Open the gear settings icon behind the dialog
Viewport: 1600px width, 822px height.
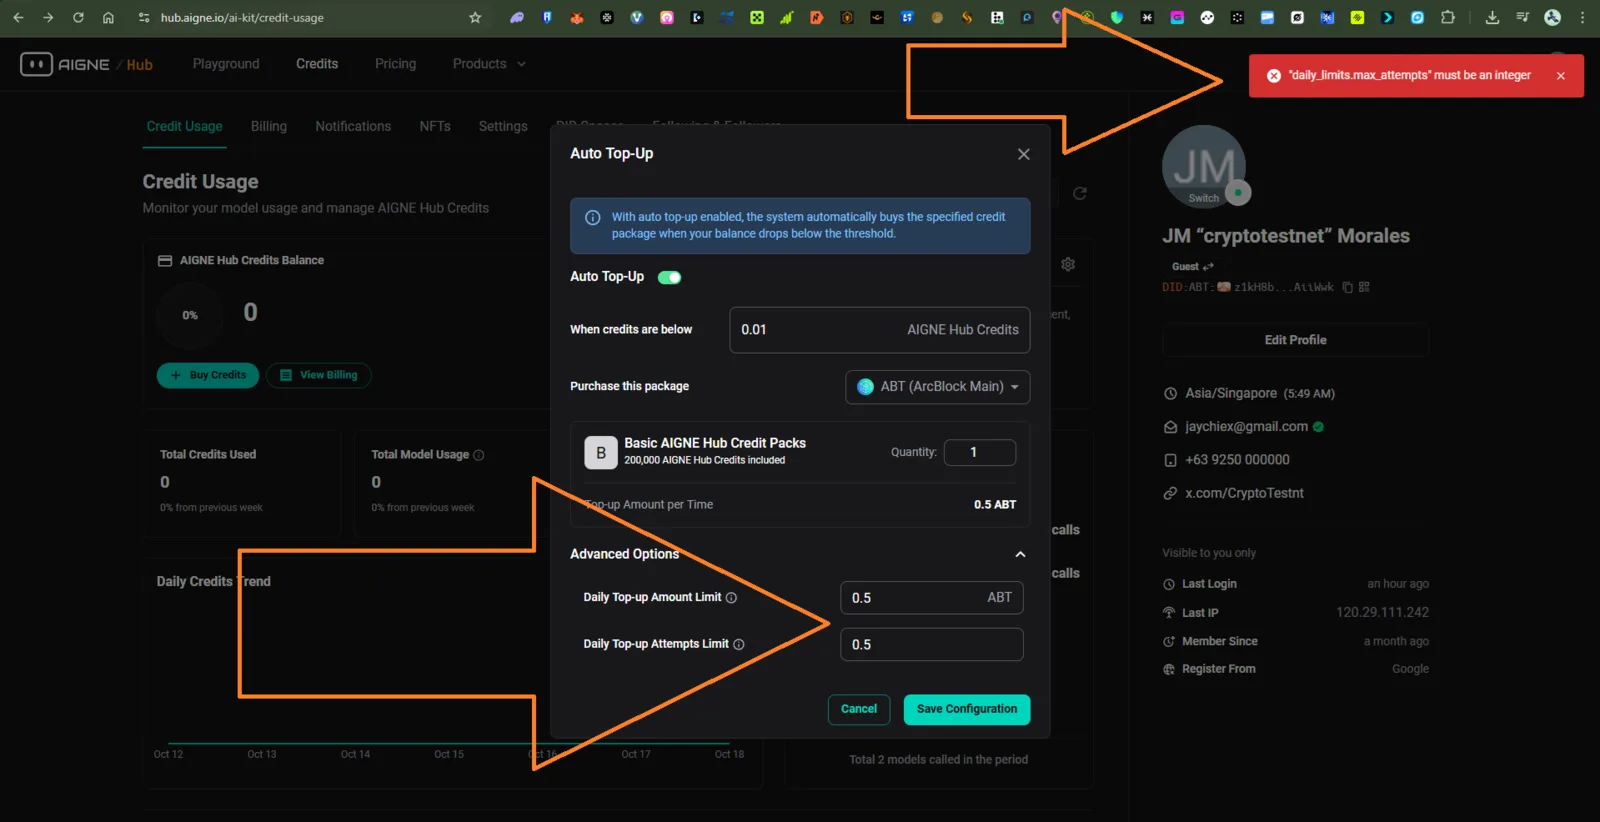[1068, 264]
